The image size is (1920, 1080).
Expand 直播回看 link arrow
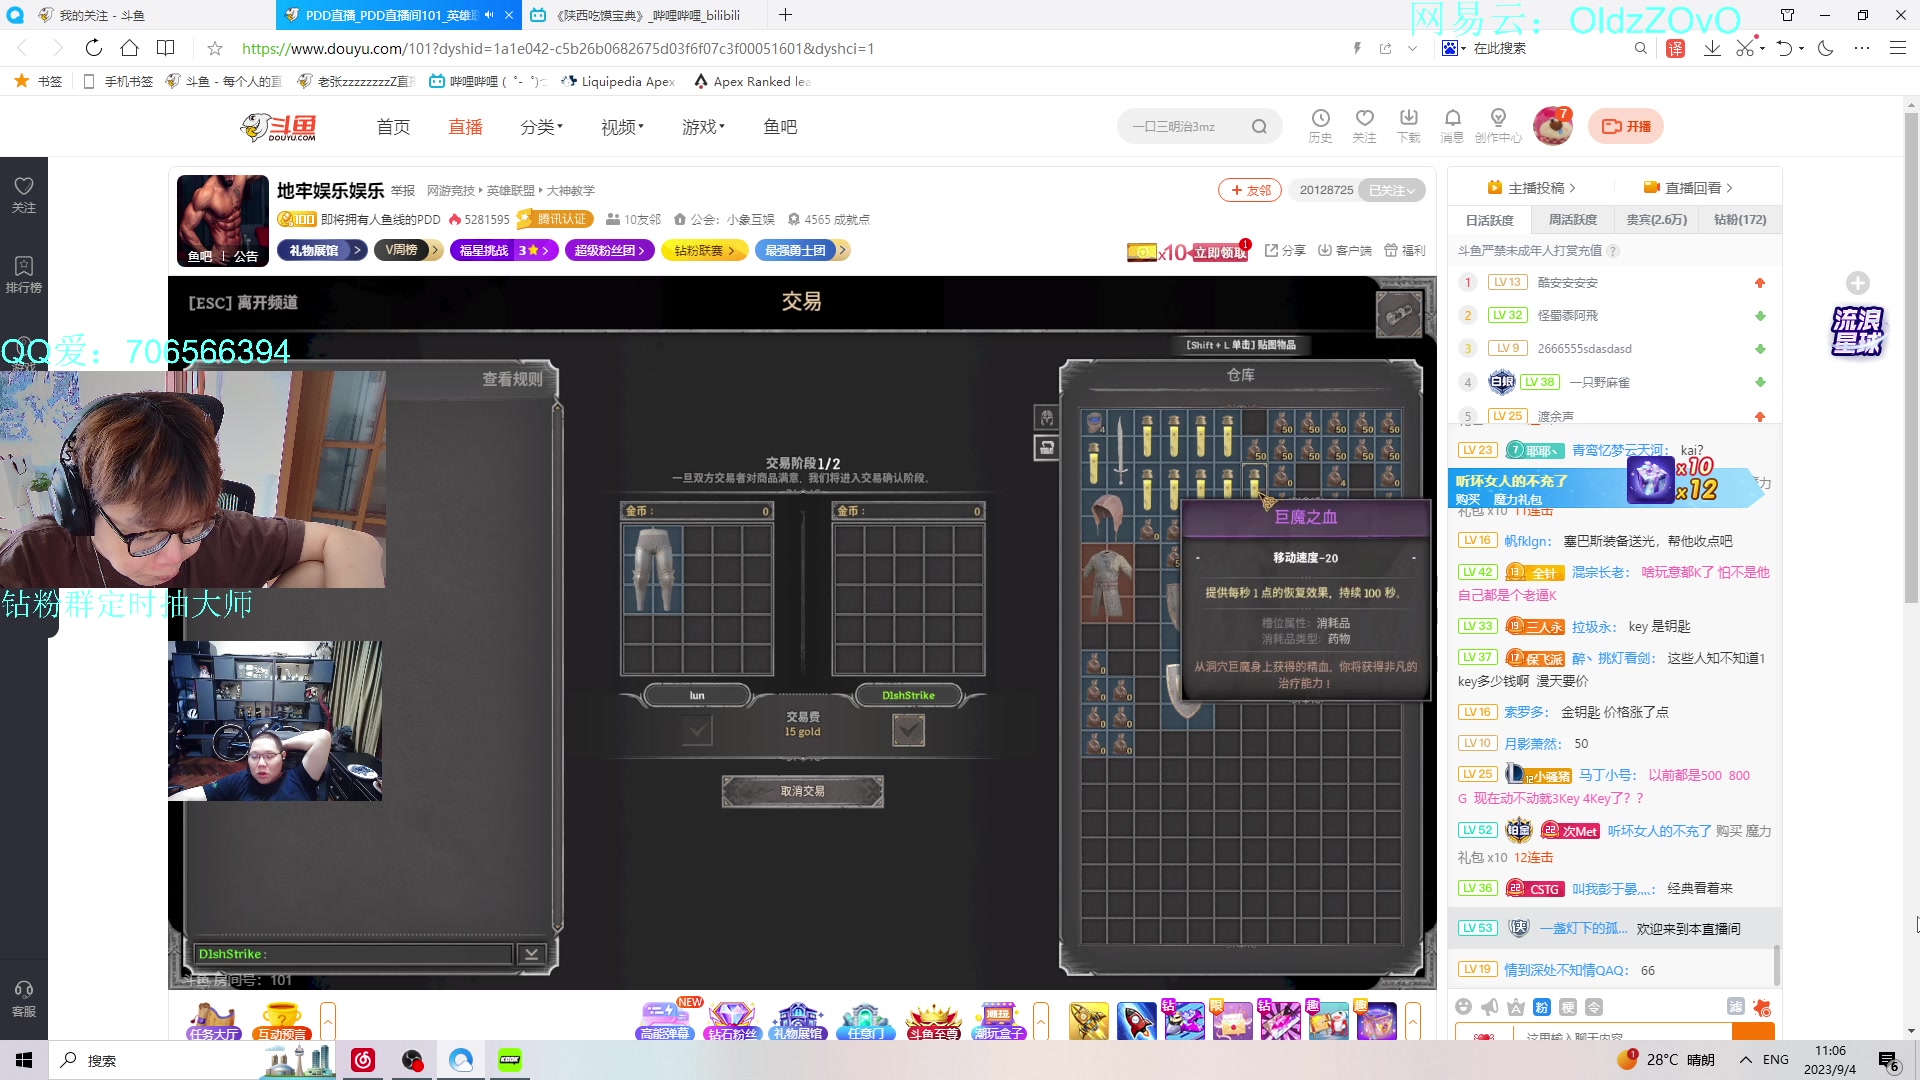pos(1729,188)
